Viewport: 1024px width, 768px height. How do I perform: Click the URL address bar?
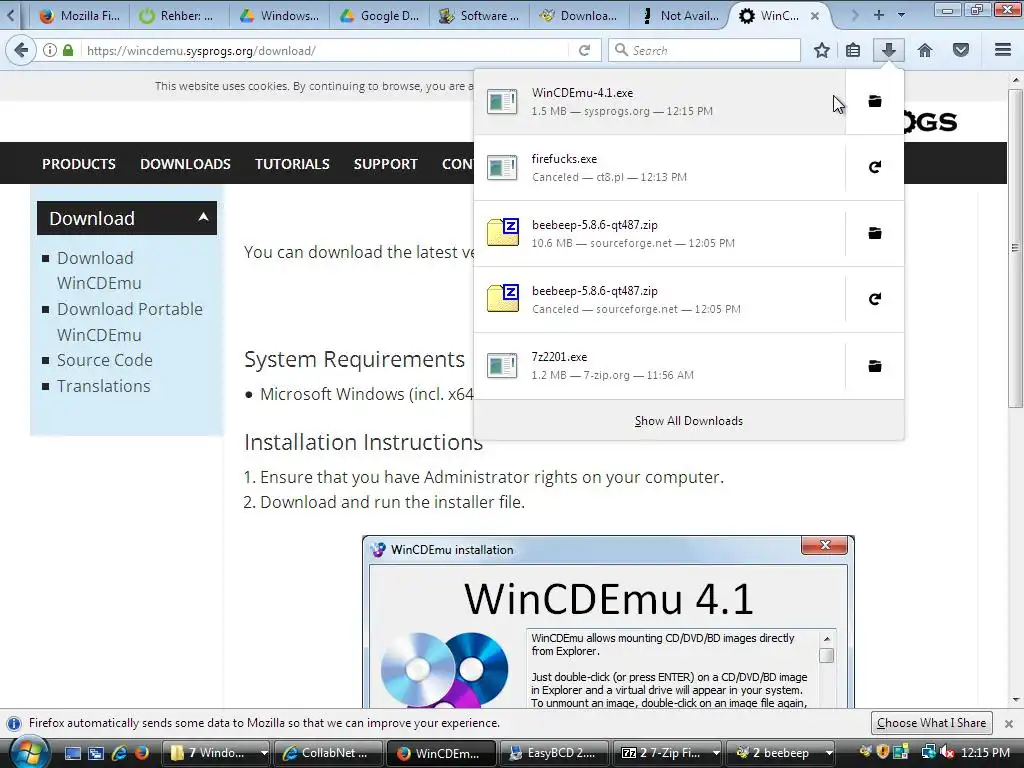(327, 50)
